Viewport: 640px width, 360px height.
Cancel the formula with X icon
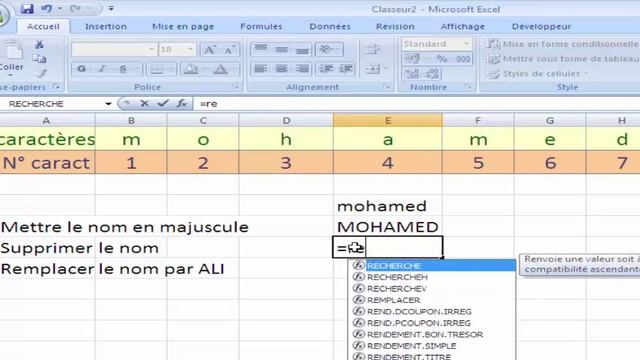(x=144, y=104)
